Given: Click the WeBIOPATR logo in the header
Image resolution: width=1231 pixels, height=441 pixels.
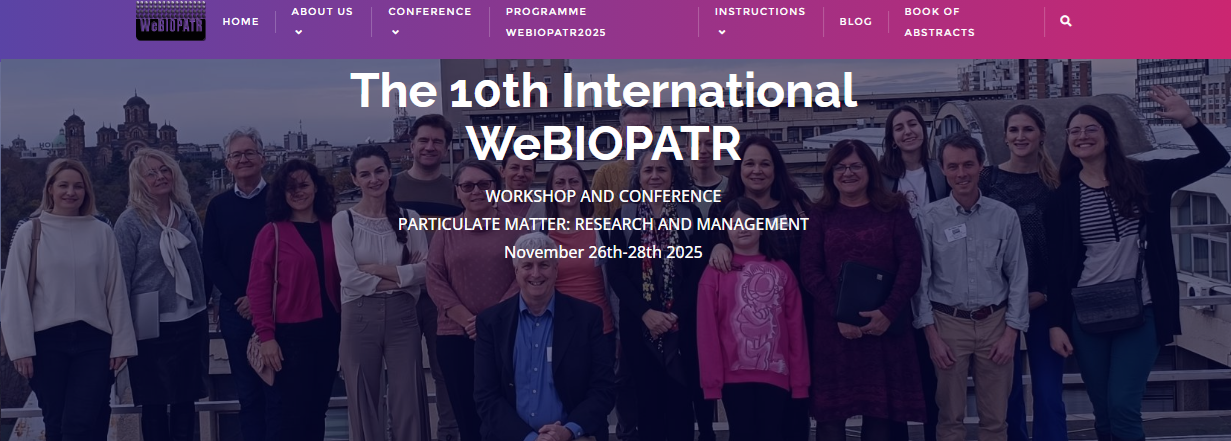Looking at the screenshot, I should coord(170,21).
